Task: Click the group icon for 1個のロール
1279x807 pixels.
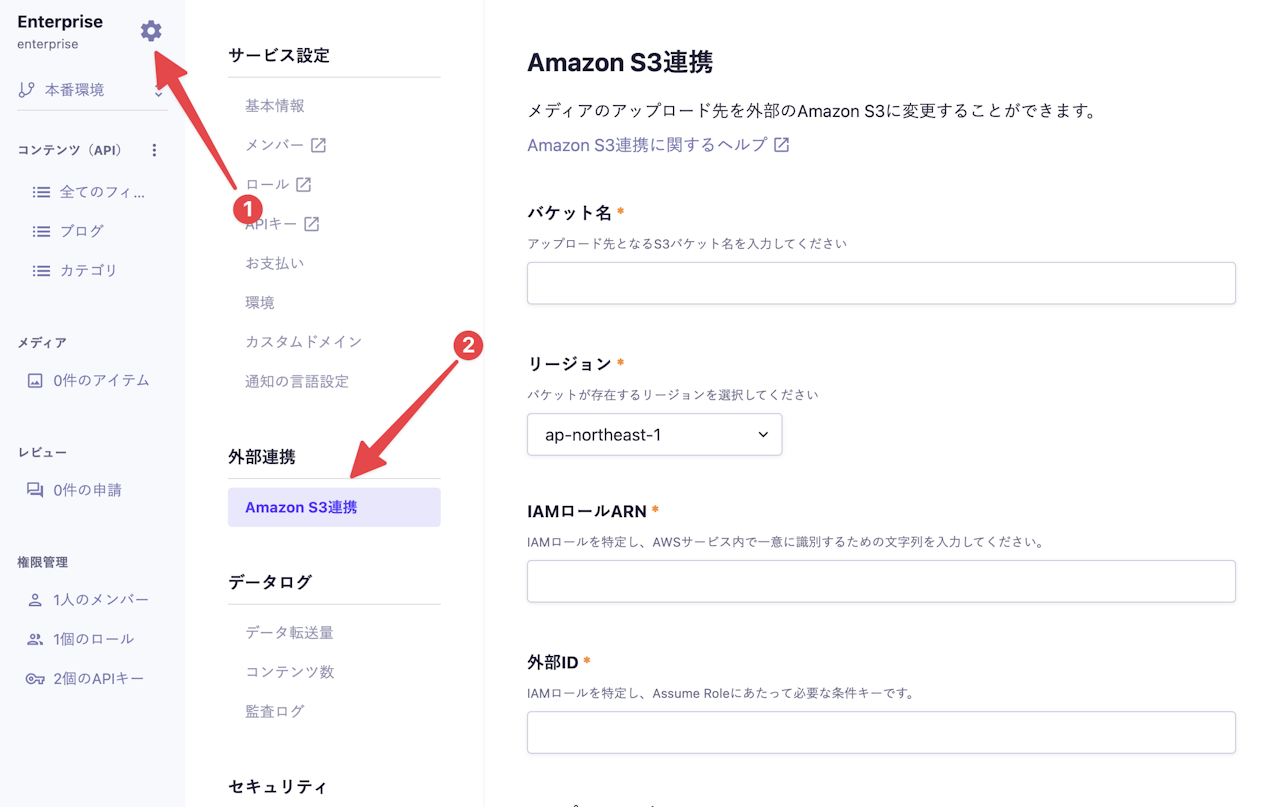Action: pos(35,639)
